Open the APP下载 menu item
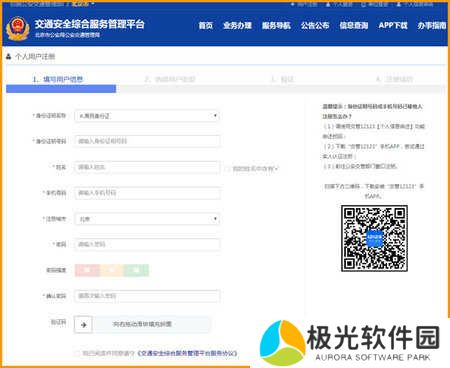450x368 pixels. [x=393, y=26]
